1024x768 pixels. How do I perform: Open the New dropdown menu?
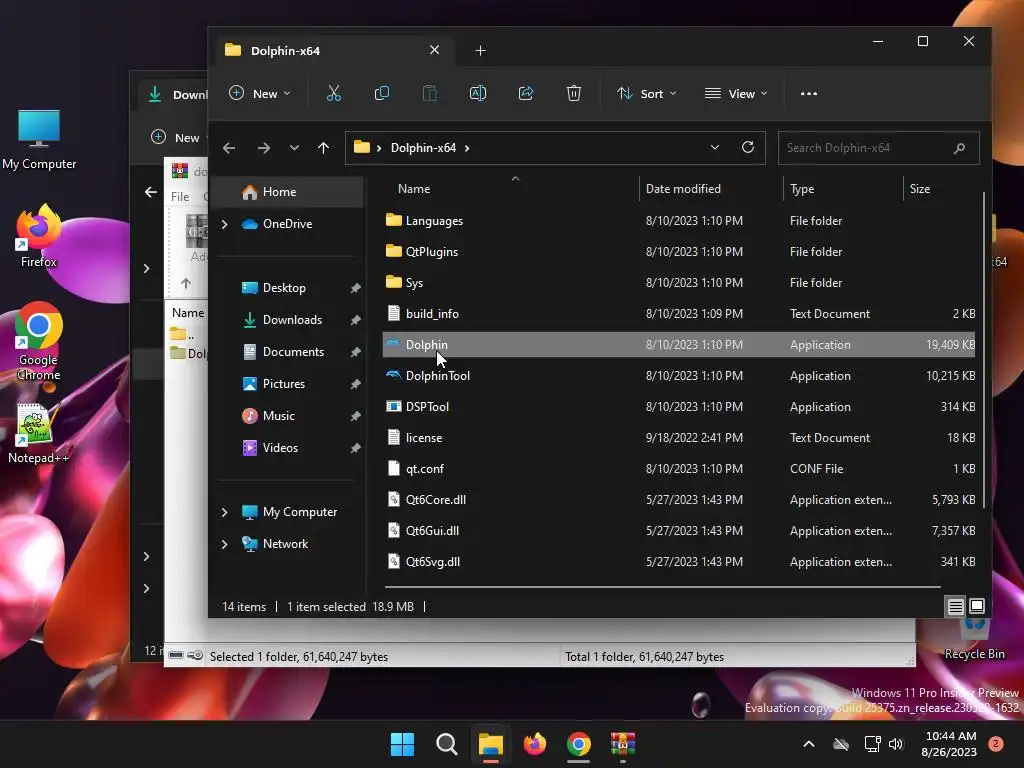(259, 93)
